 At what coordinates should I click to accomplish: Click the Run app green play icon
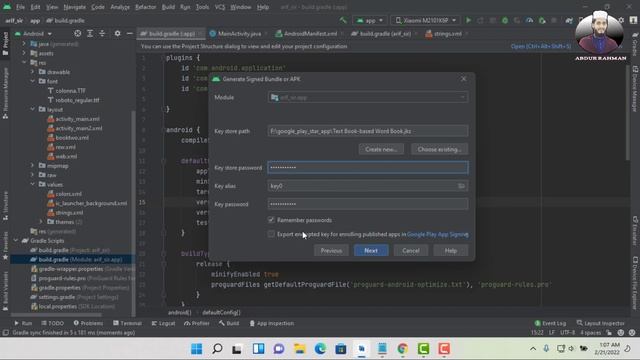click(469, 20)
